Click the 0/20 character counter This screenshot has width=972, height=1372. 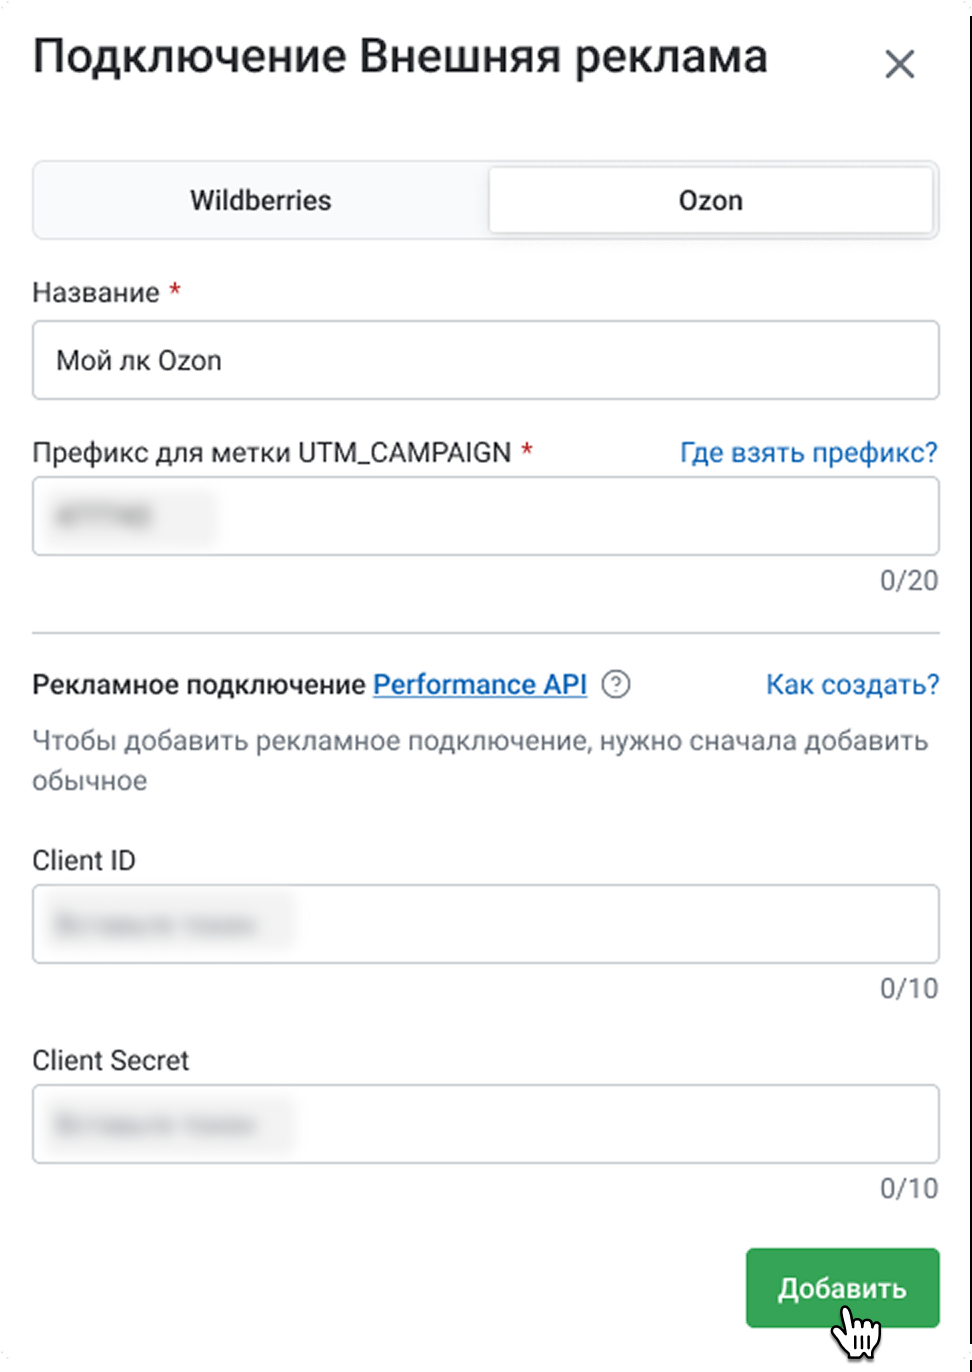[908, 580]
